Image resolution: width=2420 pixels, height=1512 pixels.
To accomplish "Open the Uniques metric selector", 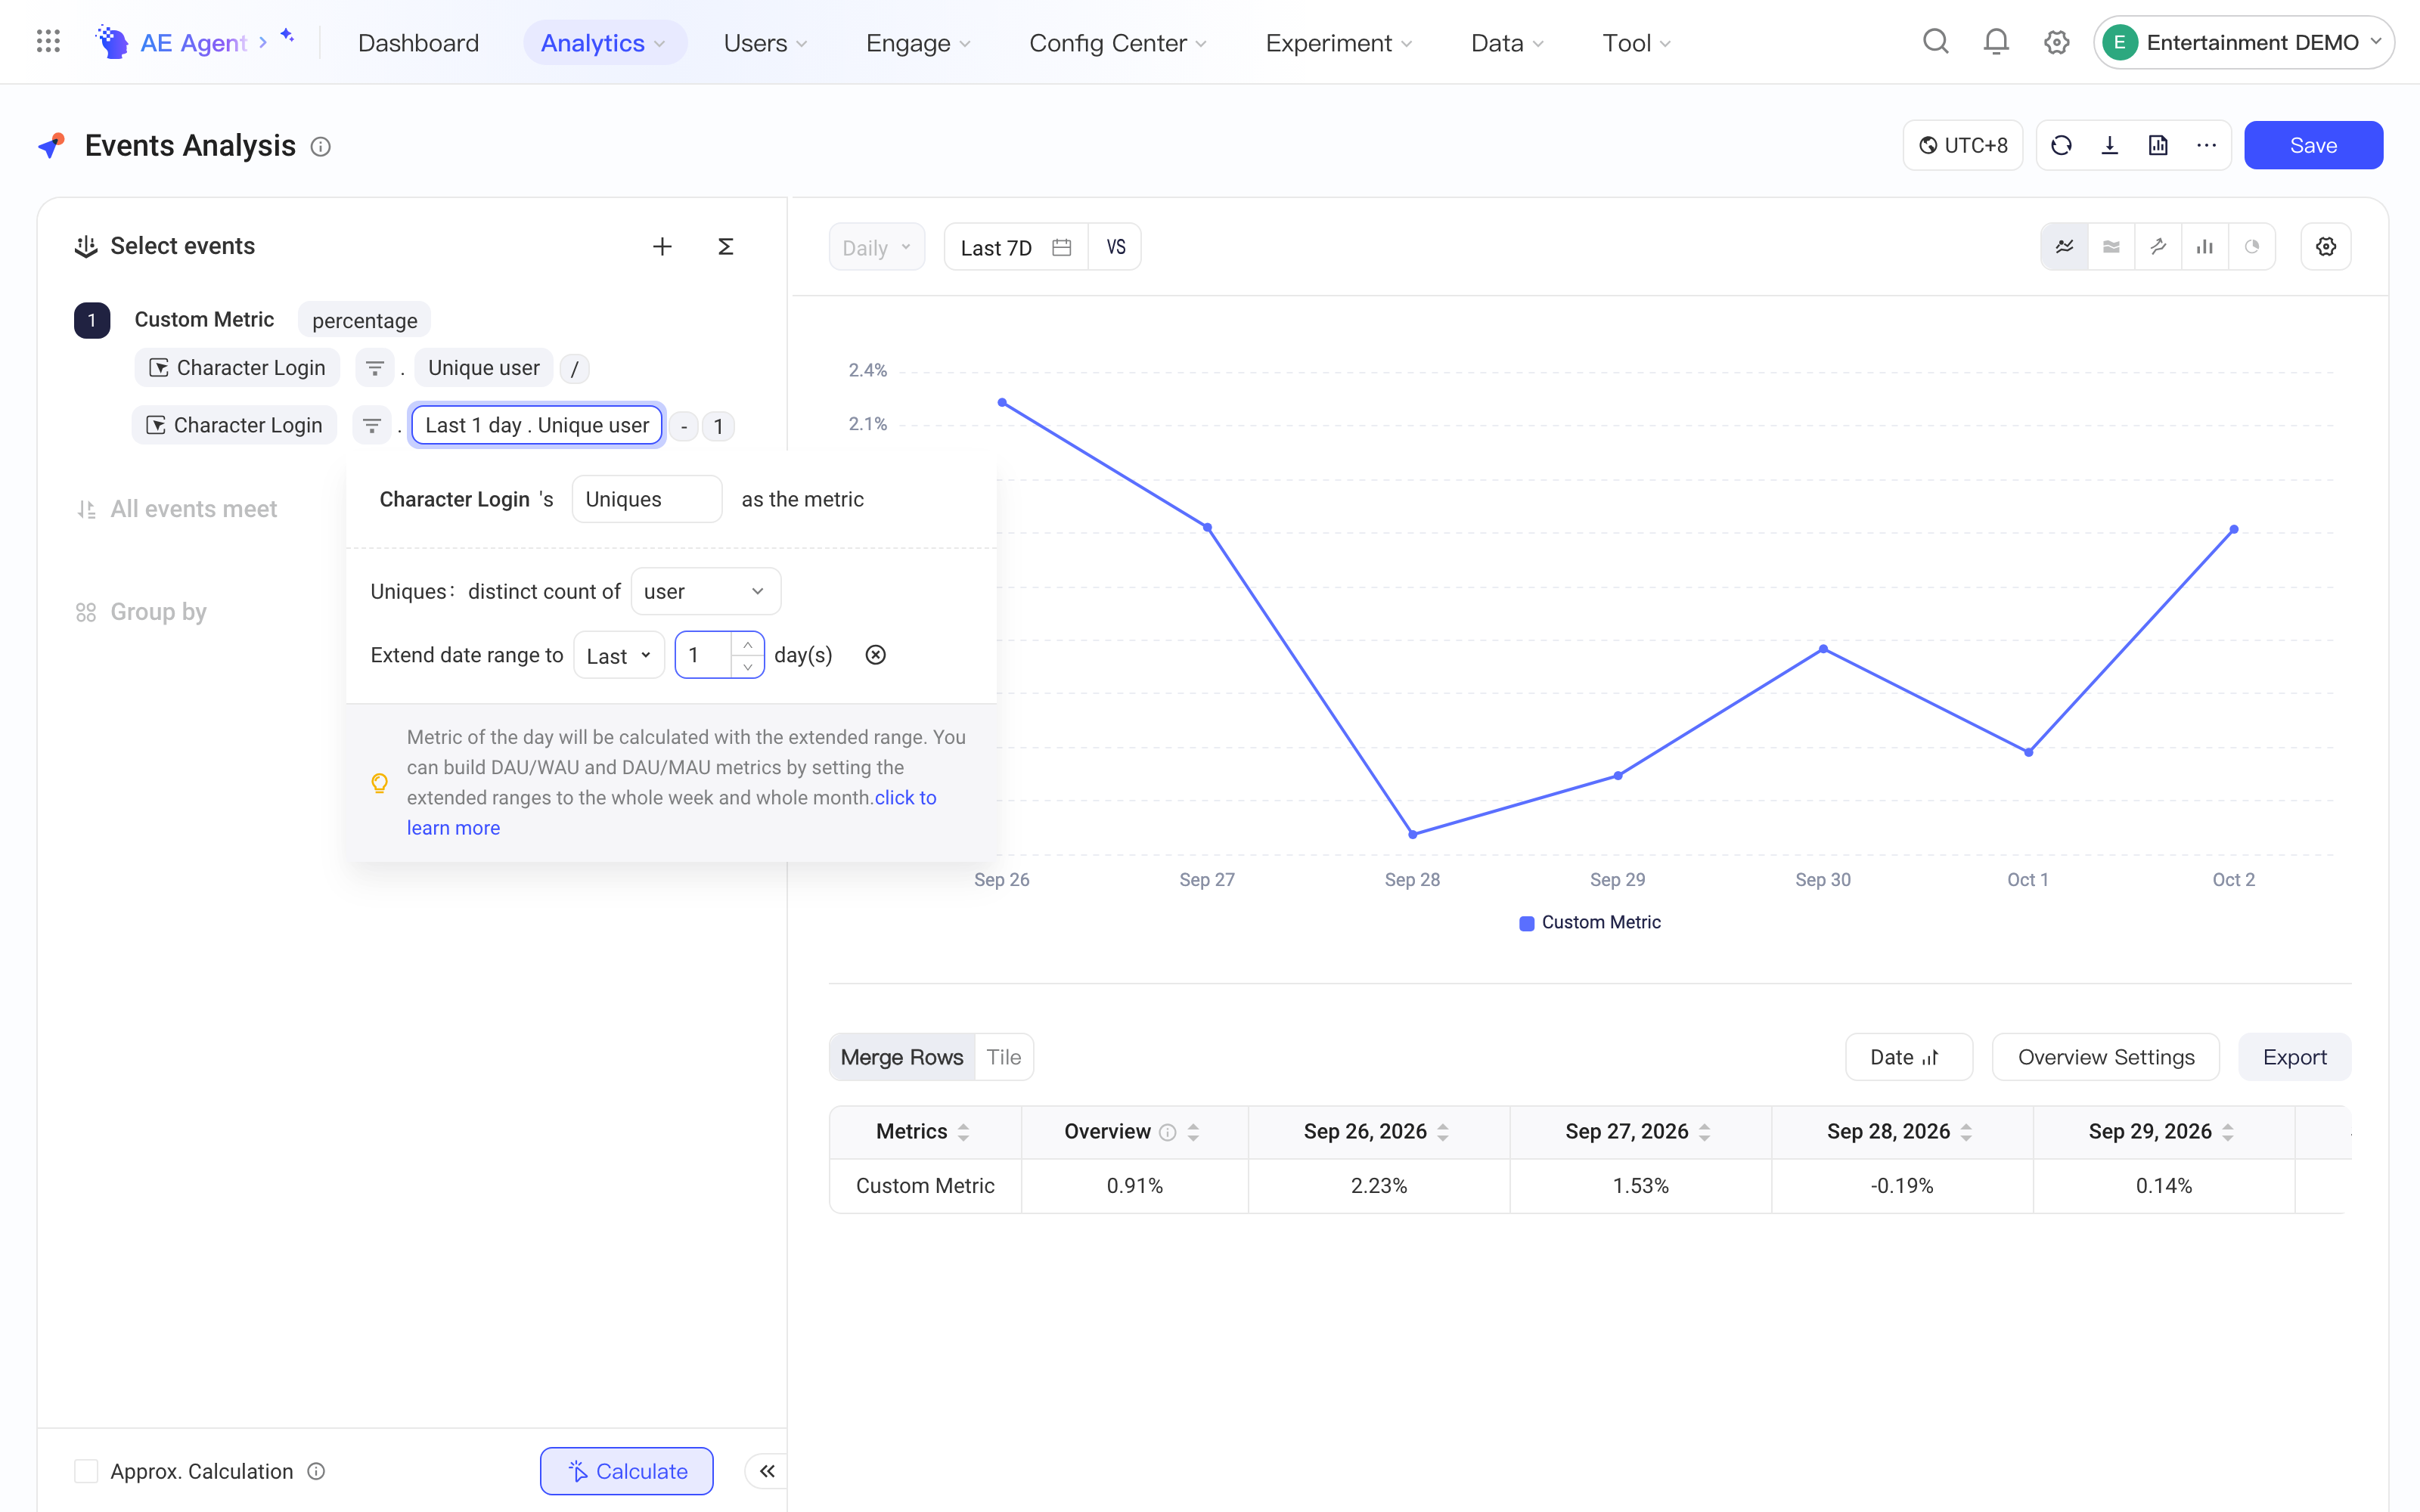I will click(646, 499).
